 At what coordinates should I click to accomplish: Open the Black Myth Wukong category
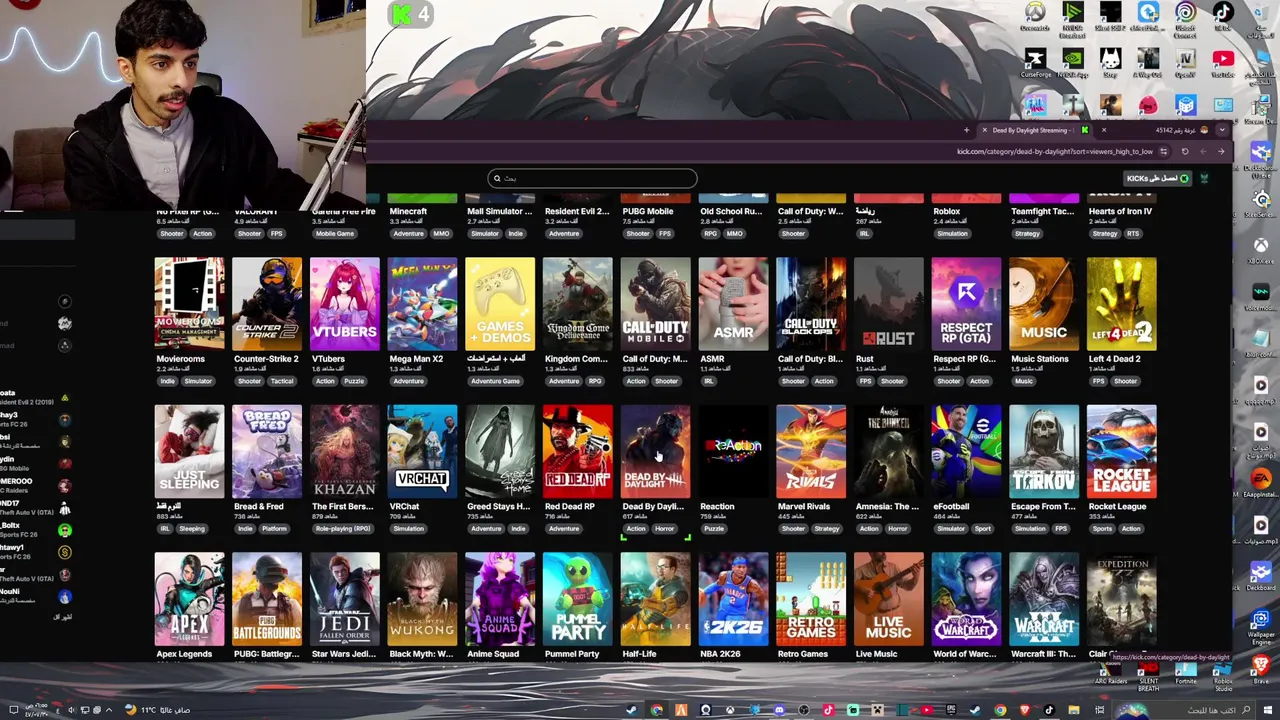click(422, 599)
